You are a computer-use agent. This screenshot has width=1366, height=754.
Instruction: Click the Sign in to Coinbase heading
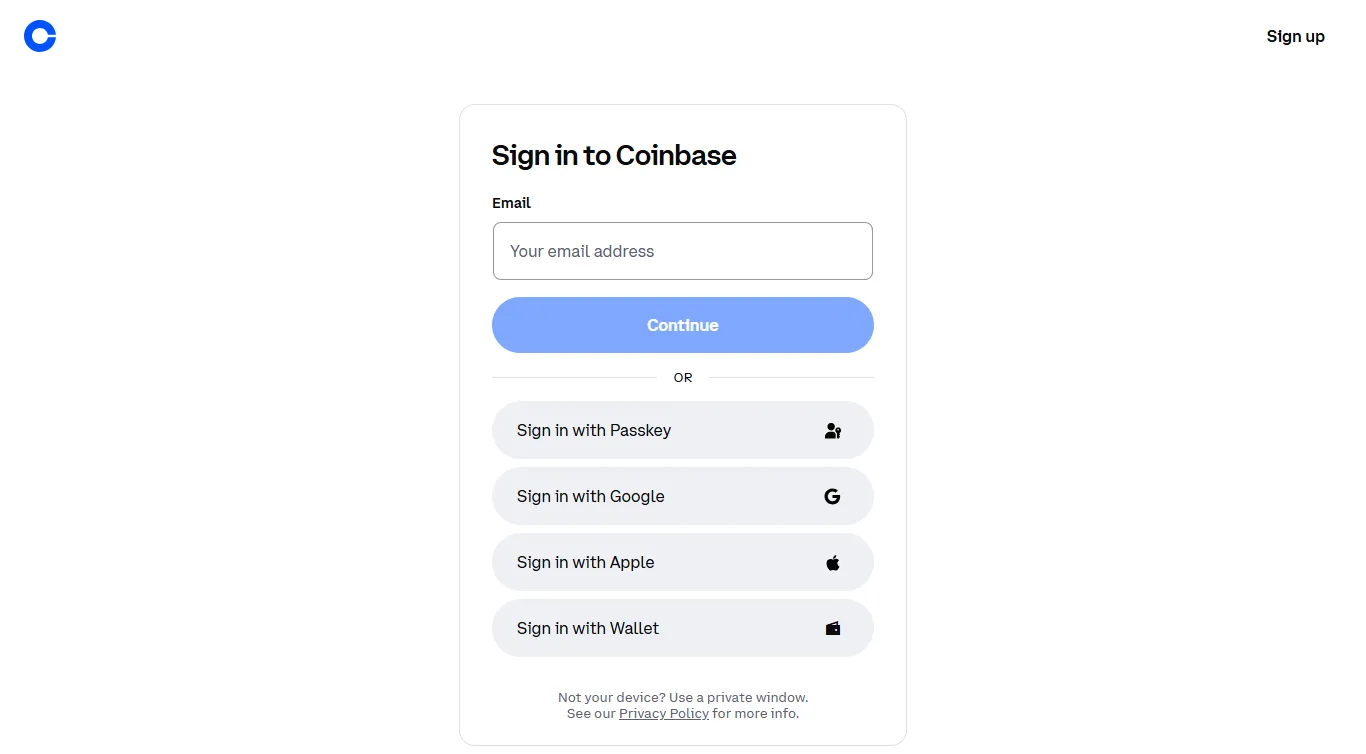pyautogui.click(x=613, y=155)
